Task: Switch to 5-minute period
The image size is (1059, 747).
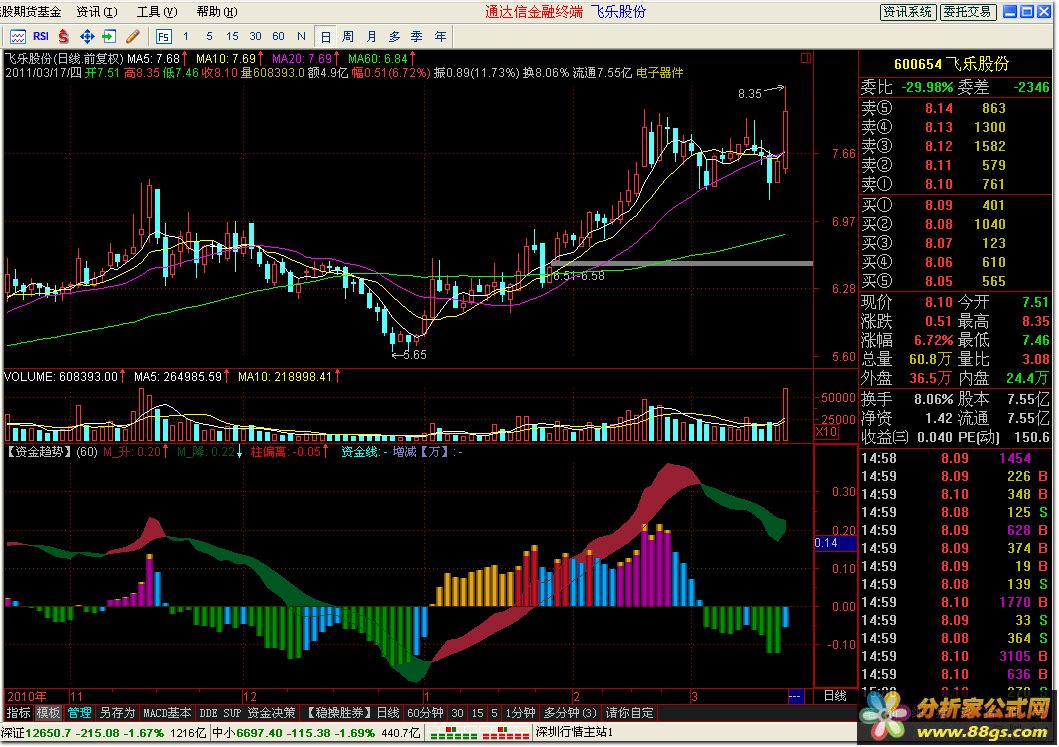Action: 209,36
